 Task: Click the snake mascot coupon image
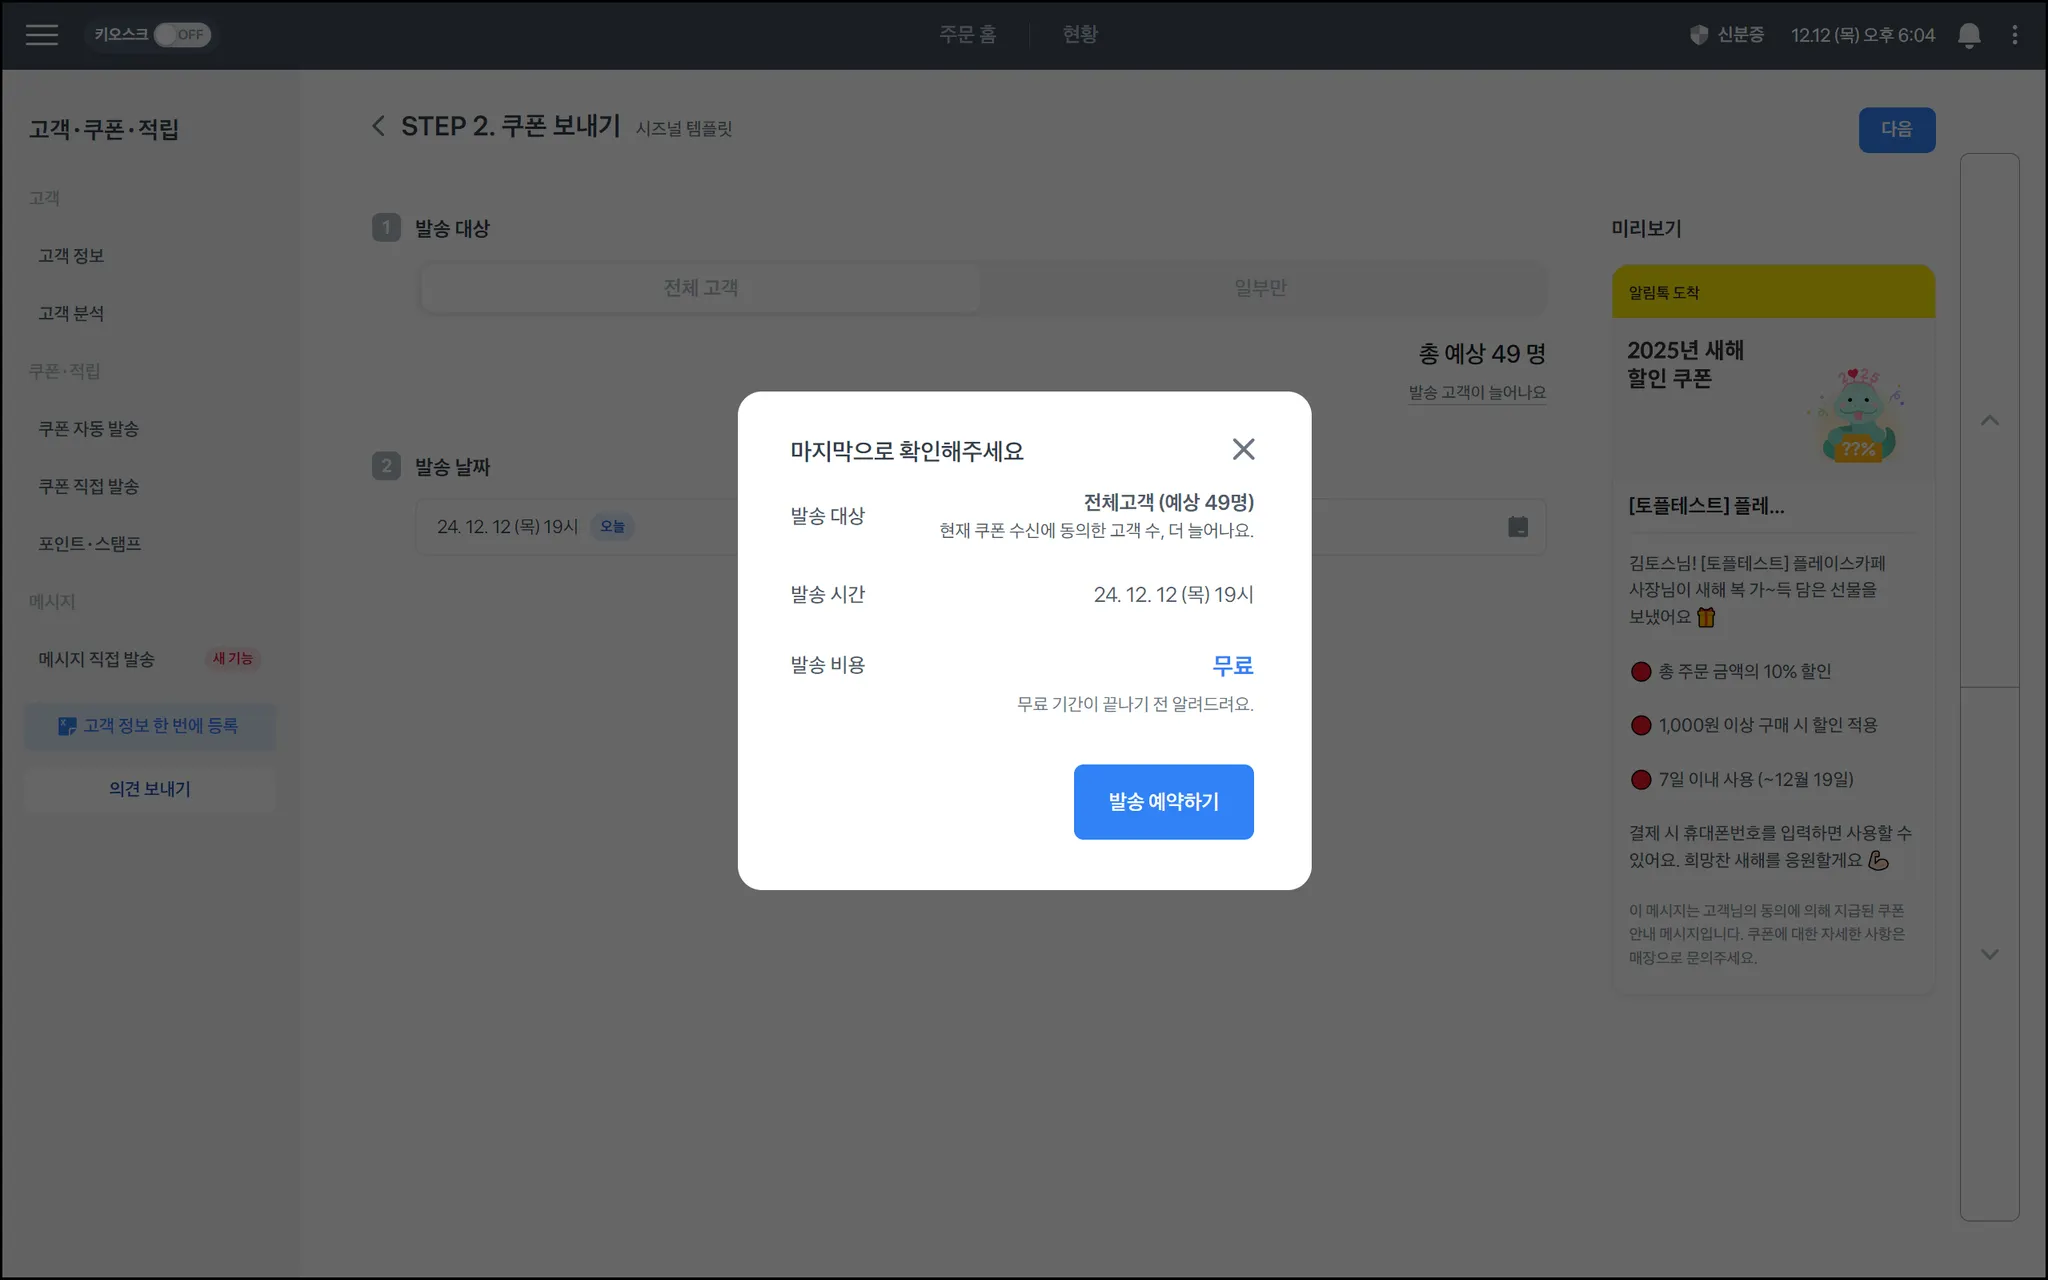(x=1857, y=416)
